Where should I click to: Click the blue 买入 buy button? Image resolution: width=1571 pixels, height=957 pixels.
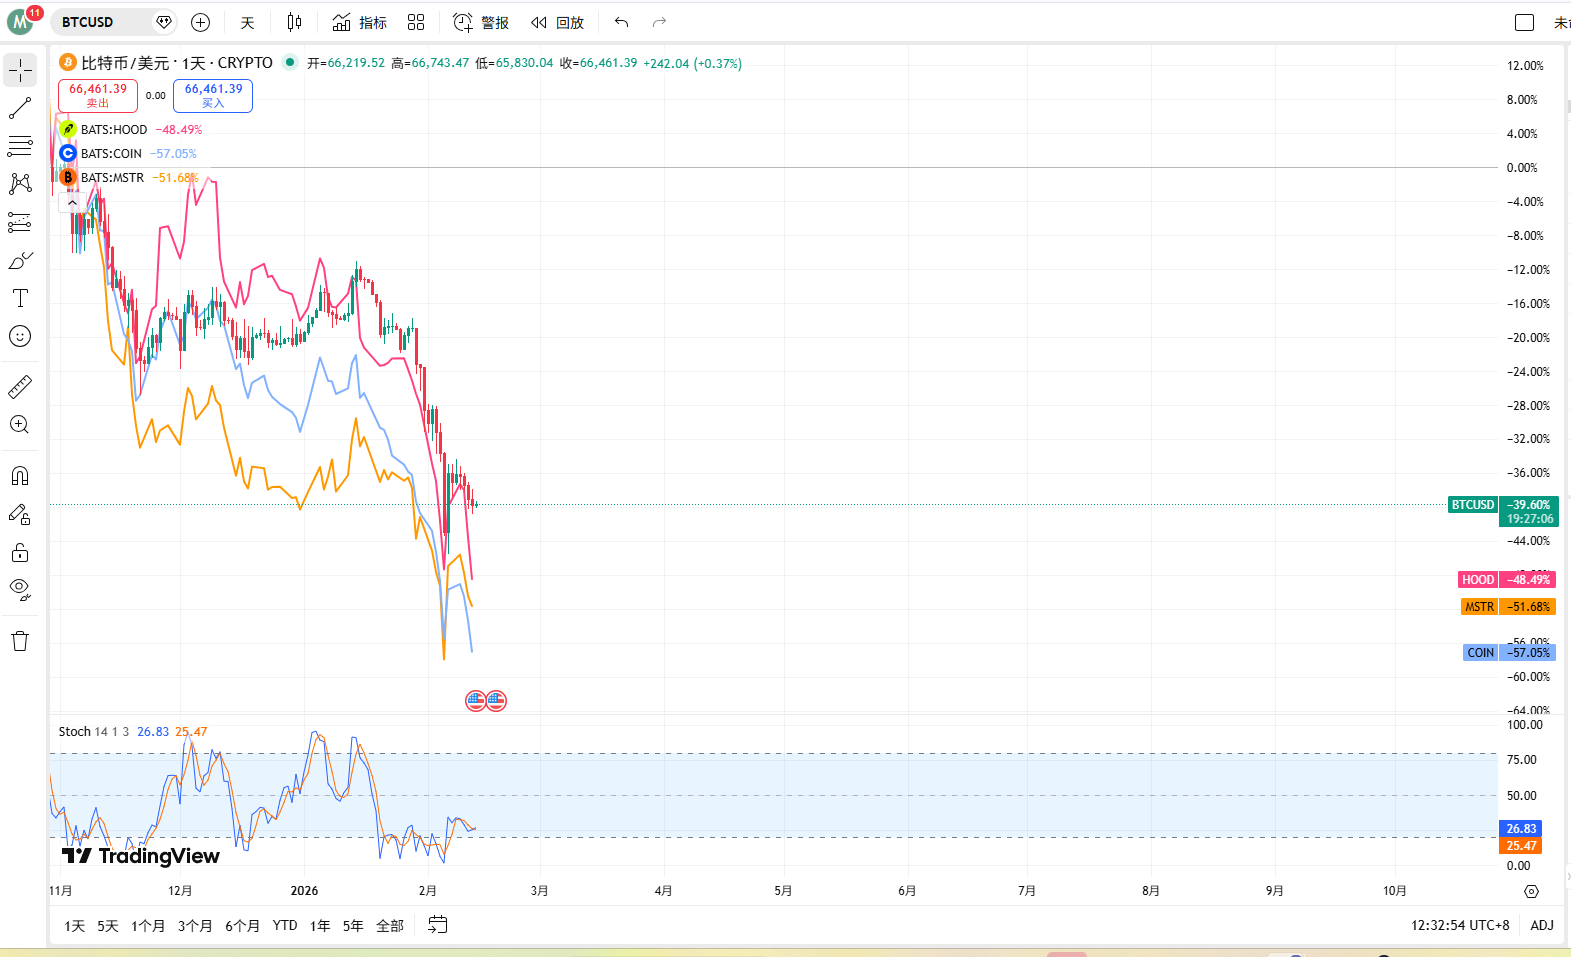[x=213, y=95]
